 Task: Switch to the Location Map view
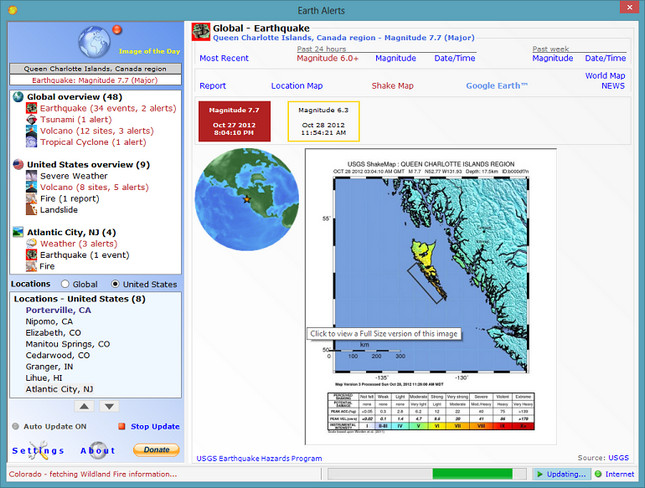click(297, 86)
